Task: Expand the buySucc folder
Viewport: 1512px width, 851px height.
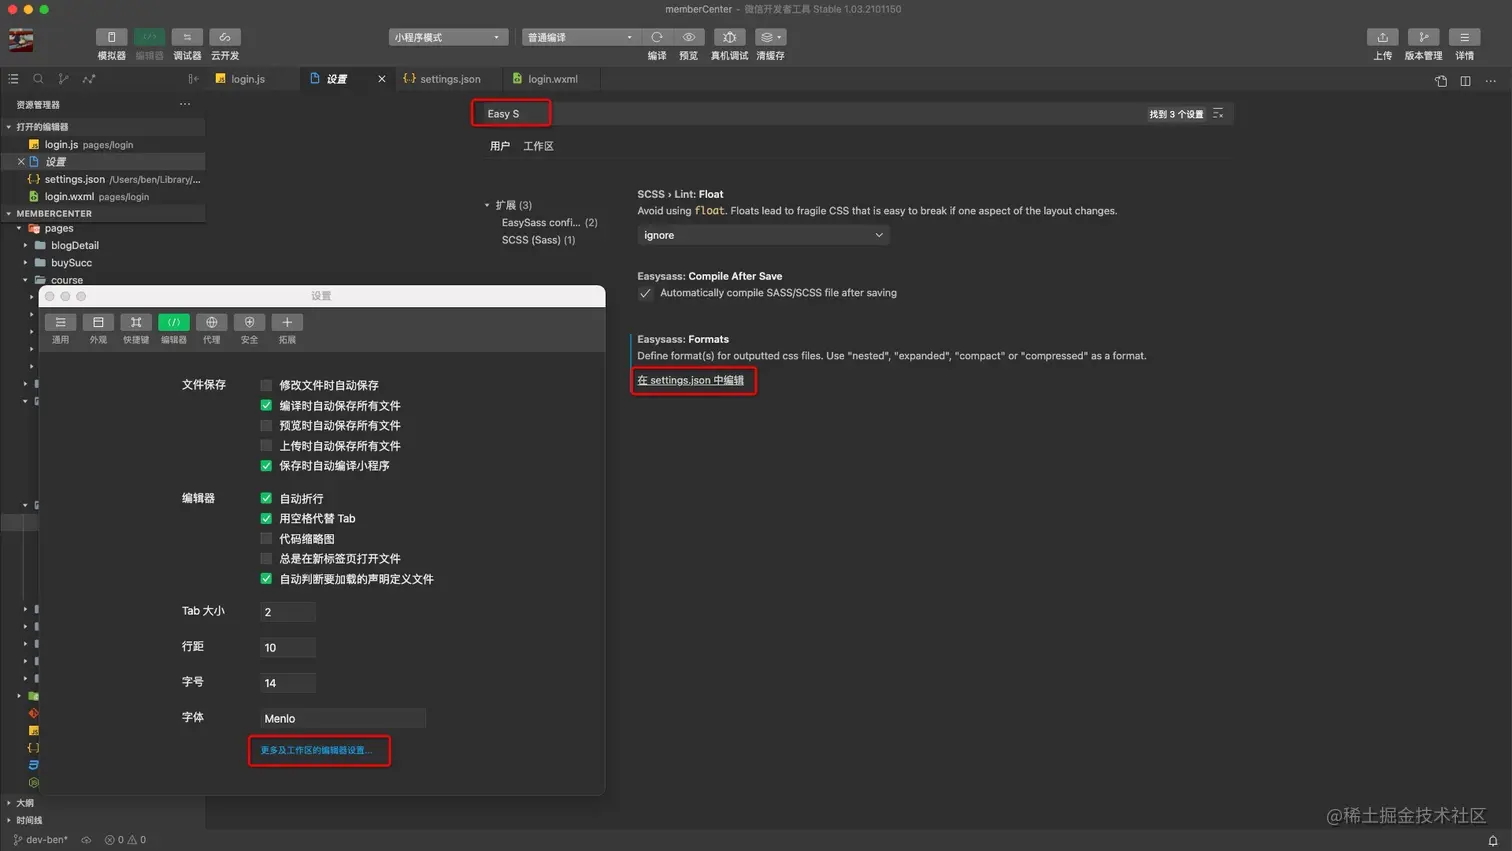Action: (26, 262)
